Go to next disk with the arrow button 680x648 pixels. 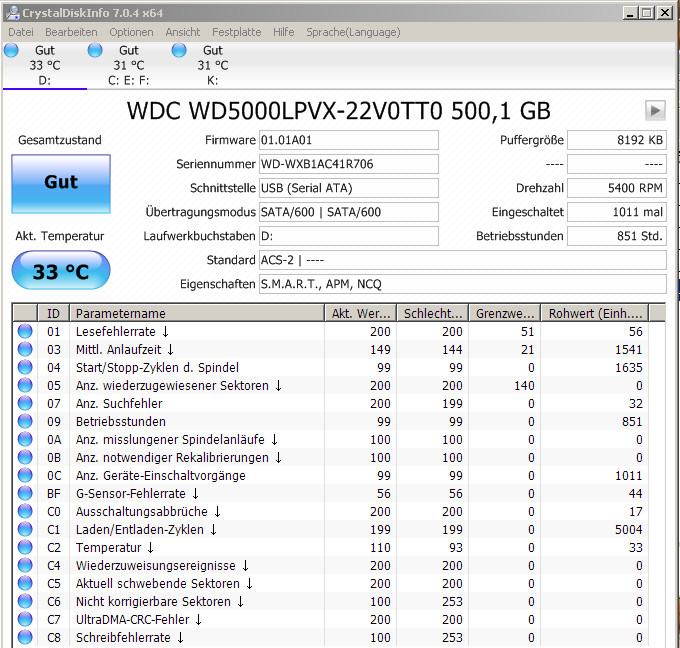(x=655, y=111)
